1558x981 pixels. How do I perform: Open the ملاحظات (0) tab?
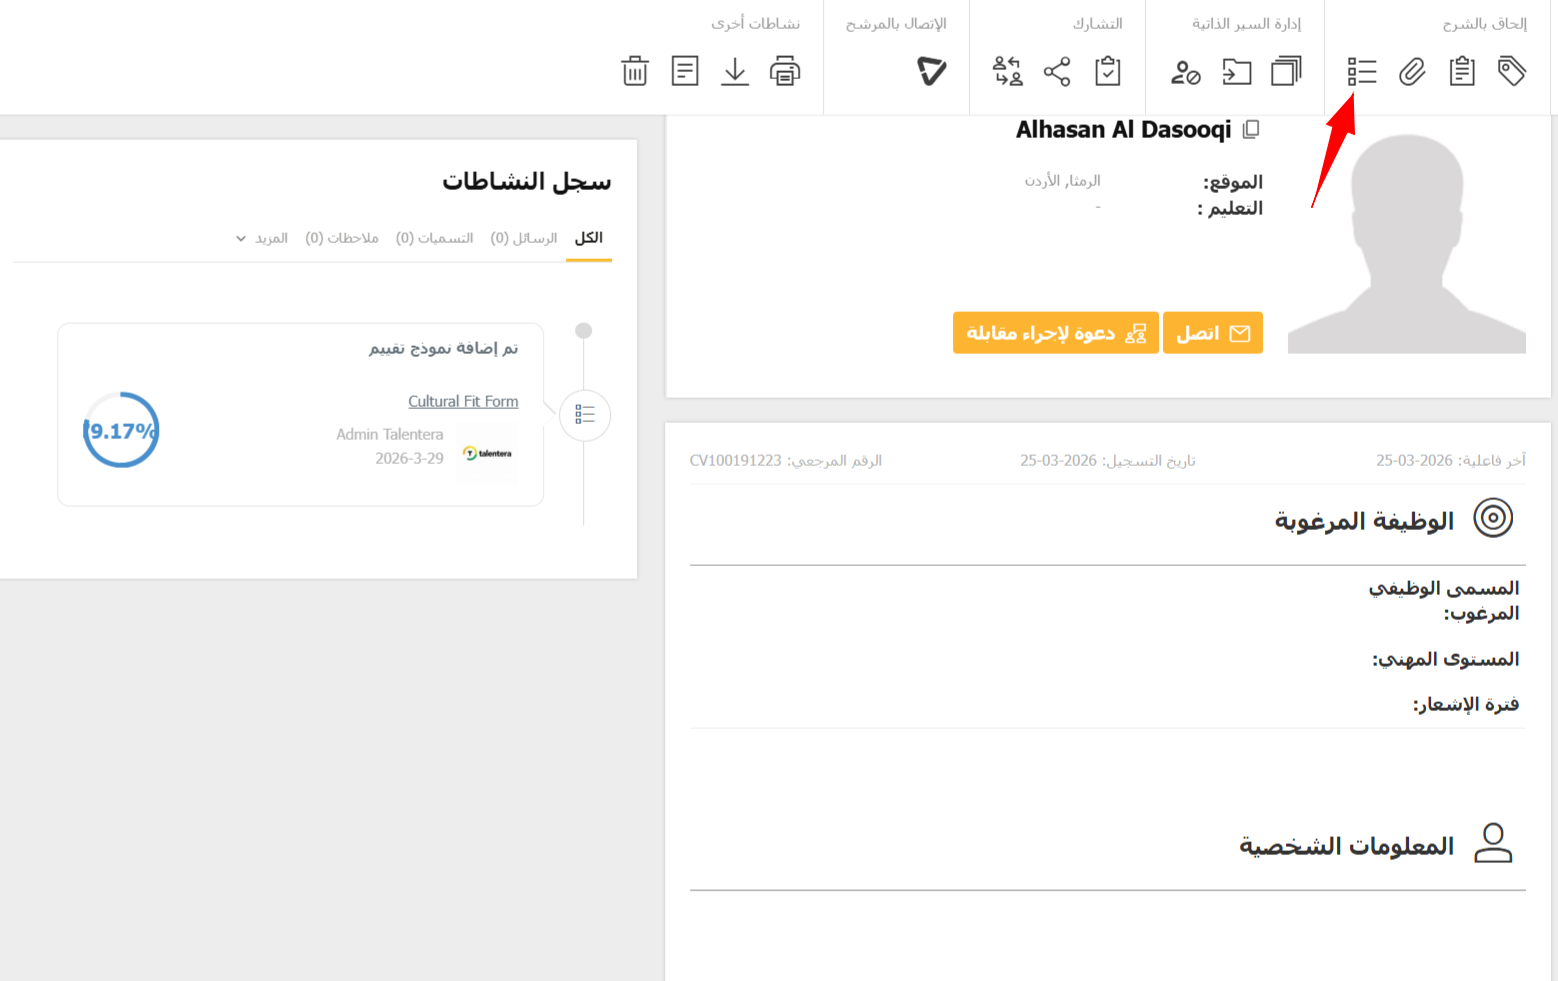342,238
